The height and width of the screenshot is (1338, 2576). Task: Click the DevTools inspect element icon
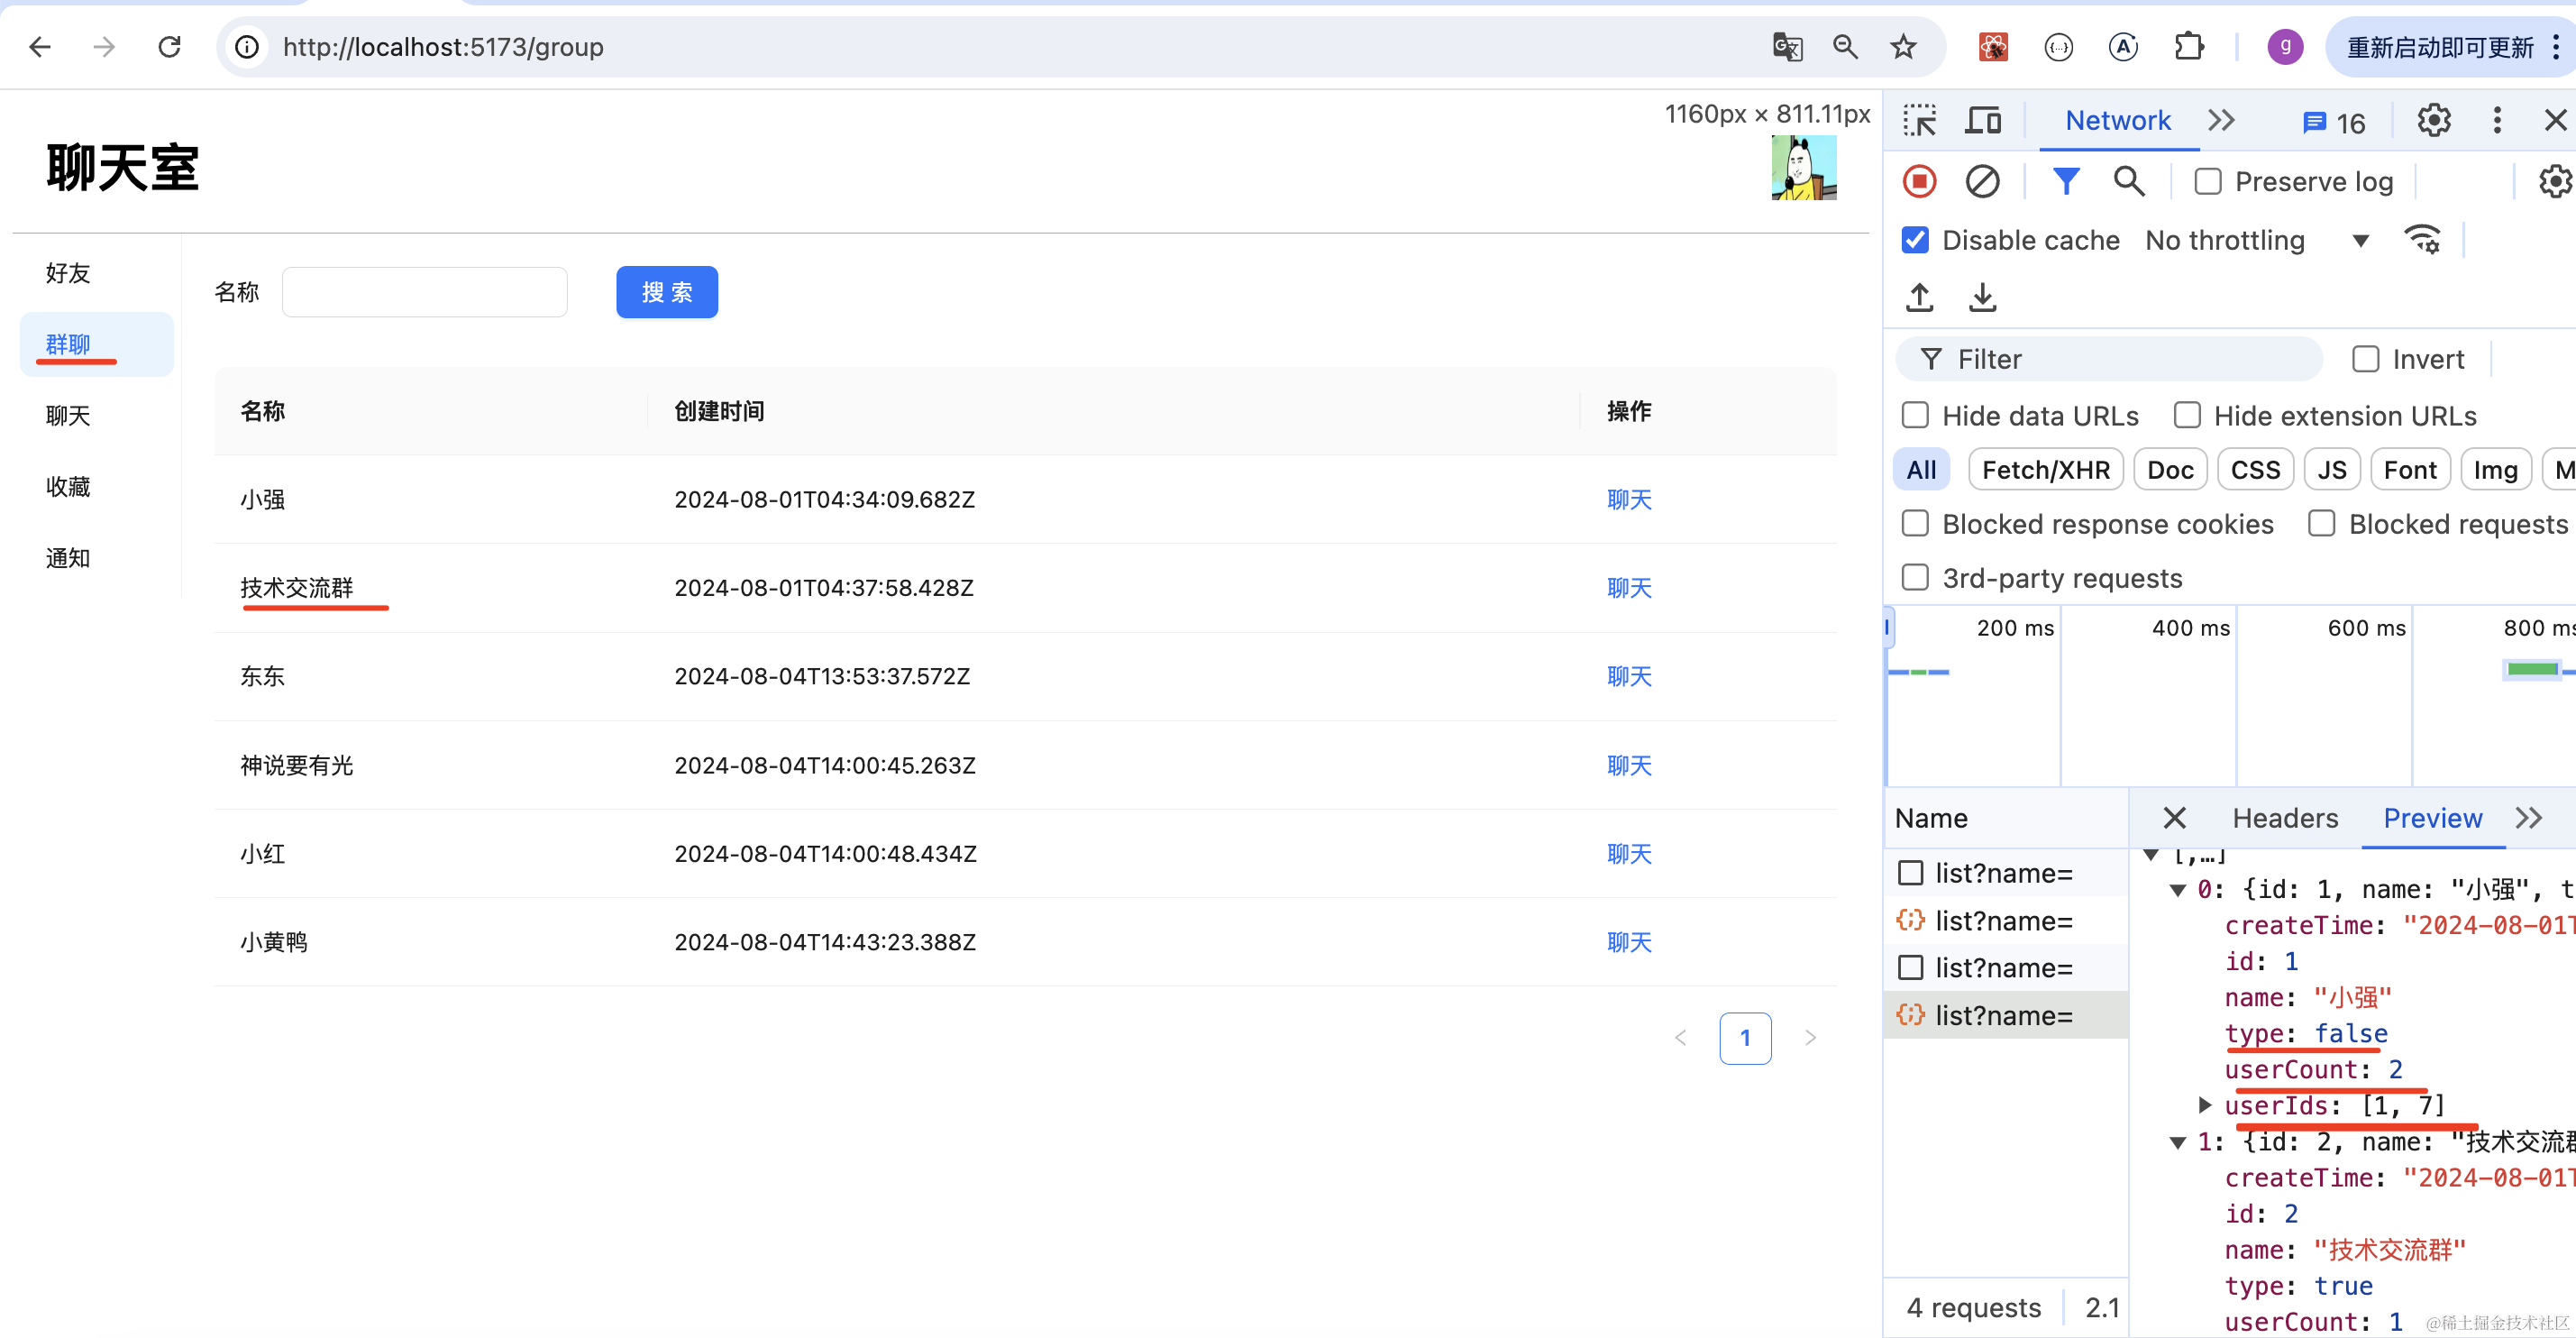(x=1919, y=121)
